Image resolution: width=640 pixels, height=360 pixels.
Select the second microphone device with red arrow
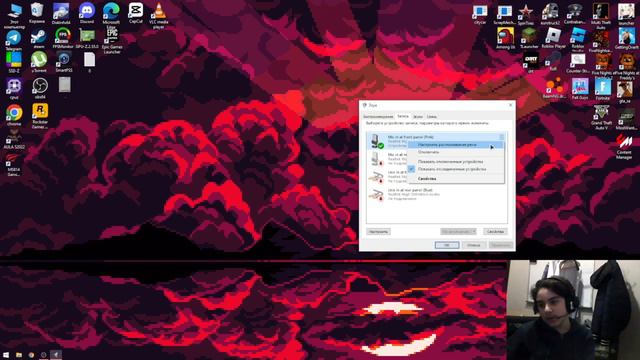tap(387, 158)
